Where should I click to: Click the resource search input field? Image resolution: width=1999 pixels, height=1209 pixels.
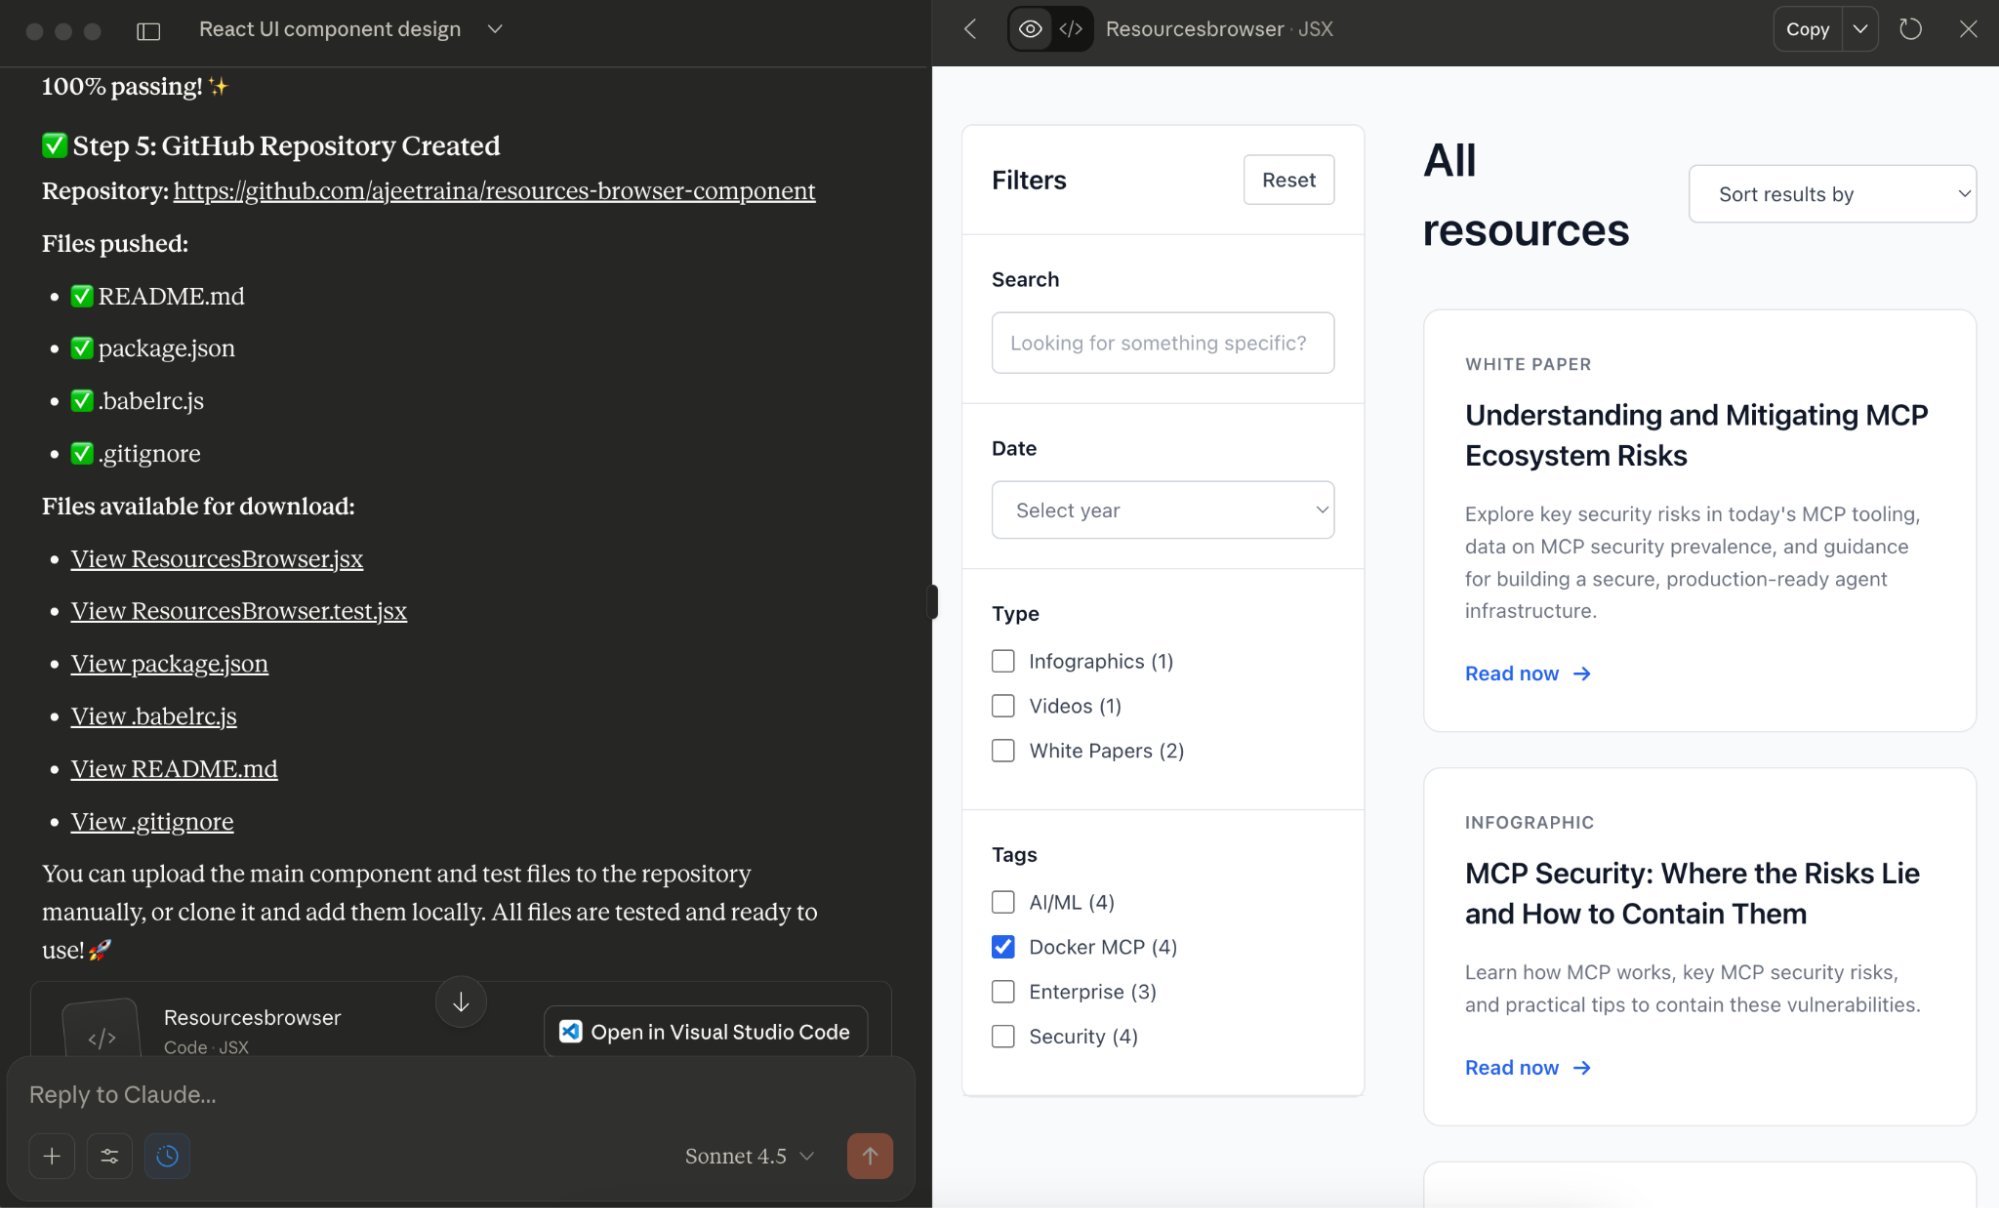[x=1162, y=343]
